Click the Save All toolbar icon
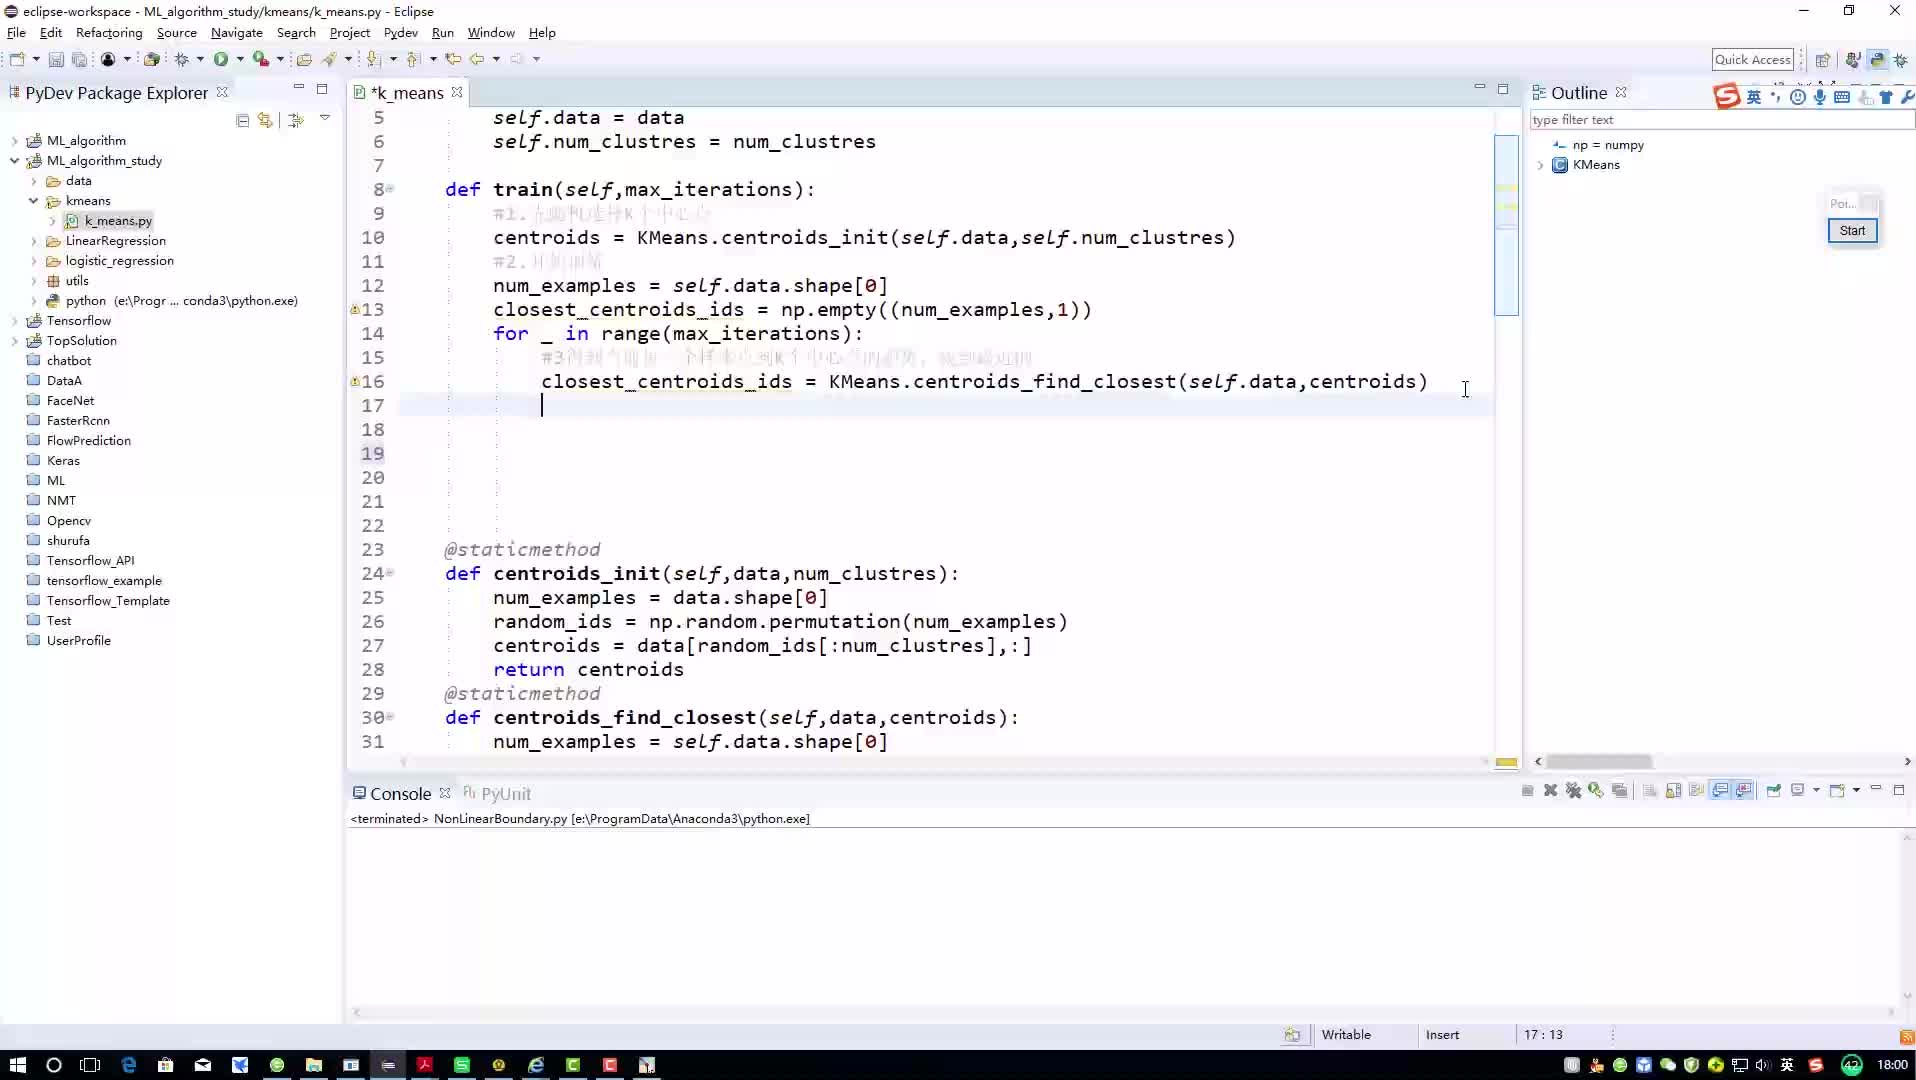Viewport: 1916px width, 1080px height. pyautogui.click(x=79, y=59)
